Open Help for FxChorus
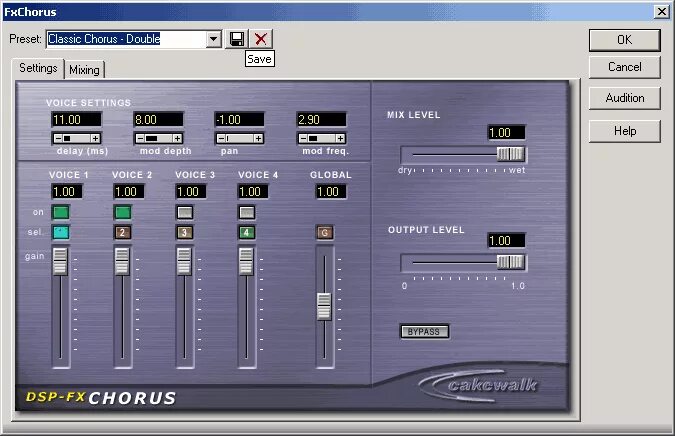Viewport: 675px width, 436px height. click(624, 131)
